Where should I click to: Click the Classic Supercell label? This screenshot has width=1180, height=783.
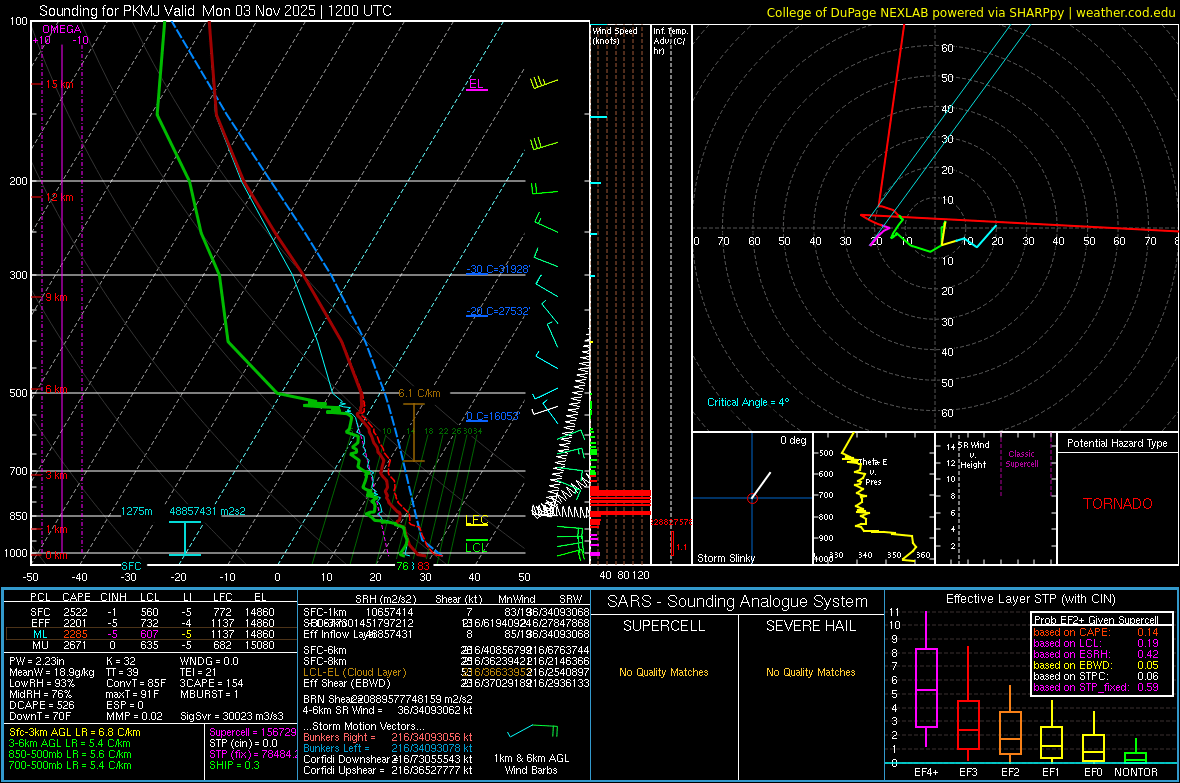[1022, 459]
